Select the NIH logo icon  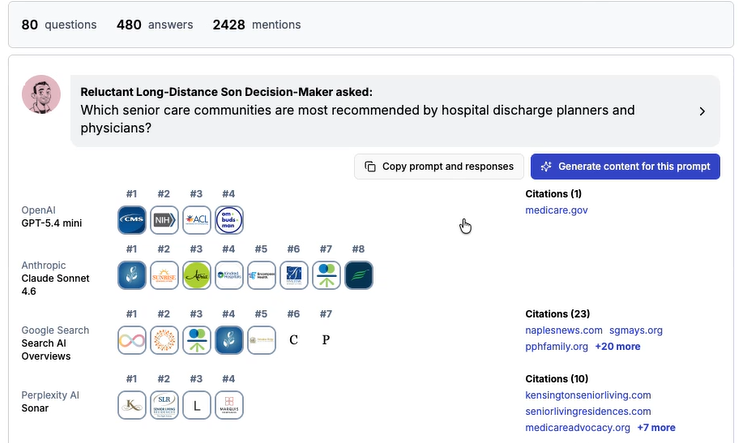164,220
